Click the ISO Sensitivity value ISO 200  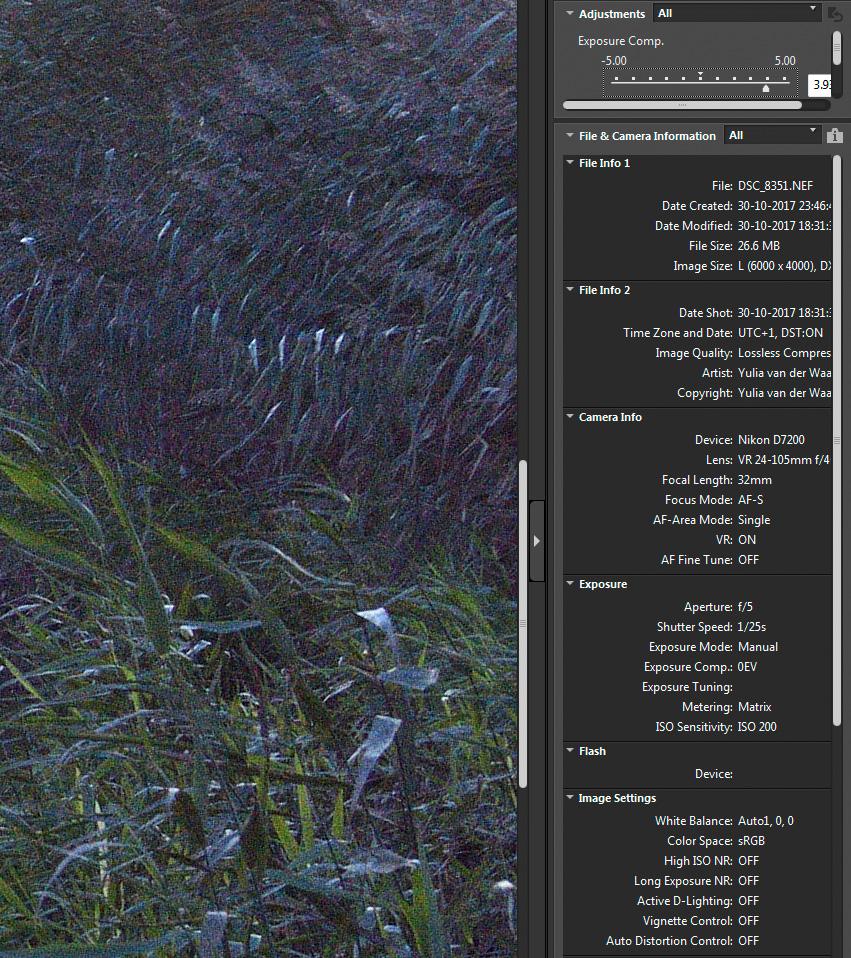click(757, 727)
